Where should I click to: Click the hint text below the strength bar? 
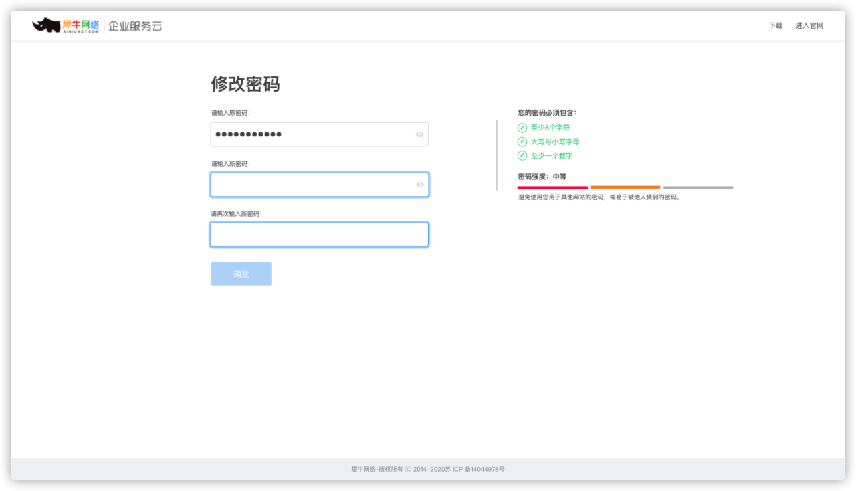599,197
